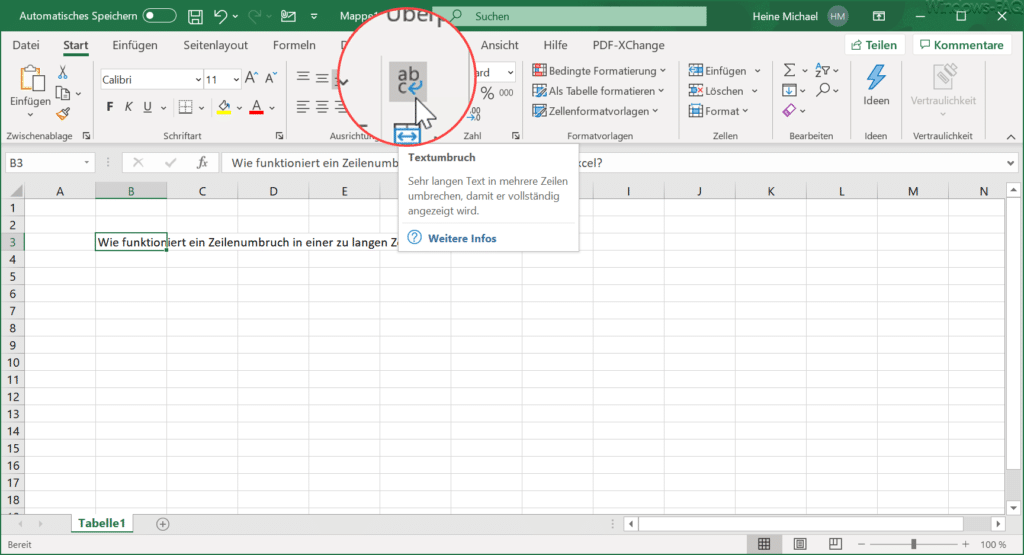Cut selection with the scissors icon
The height and width of the screenshot is (555, 1024).
[x=63, y=72]
